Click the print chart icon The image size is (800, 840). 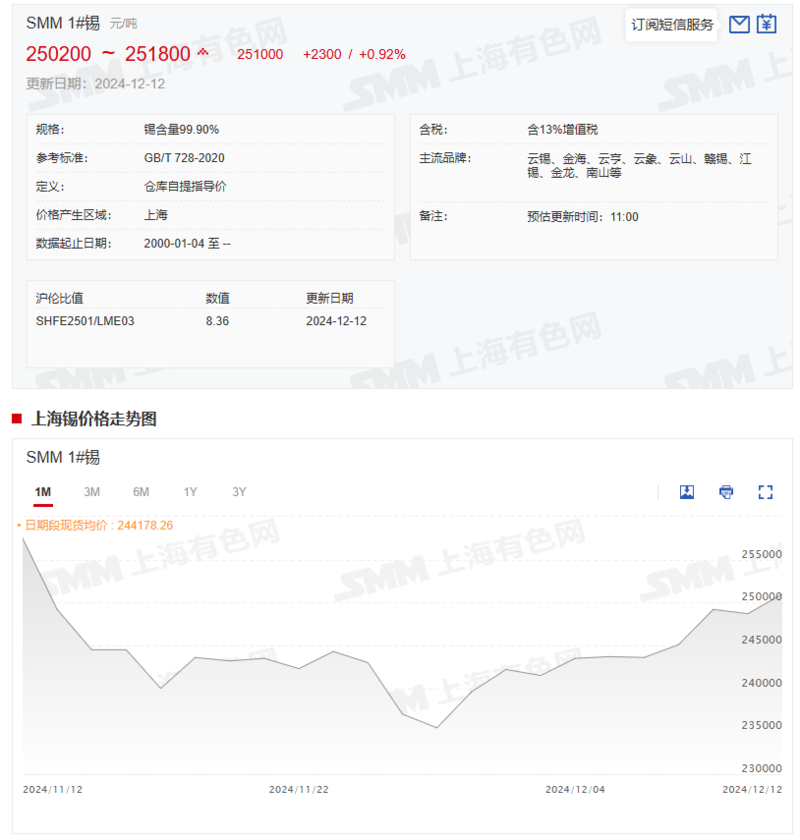pos(726,492)
